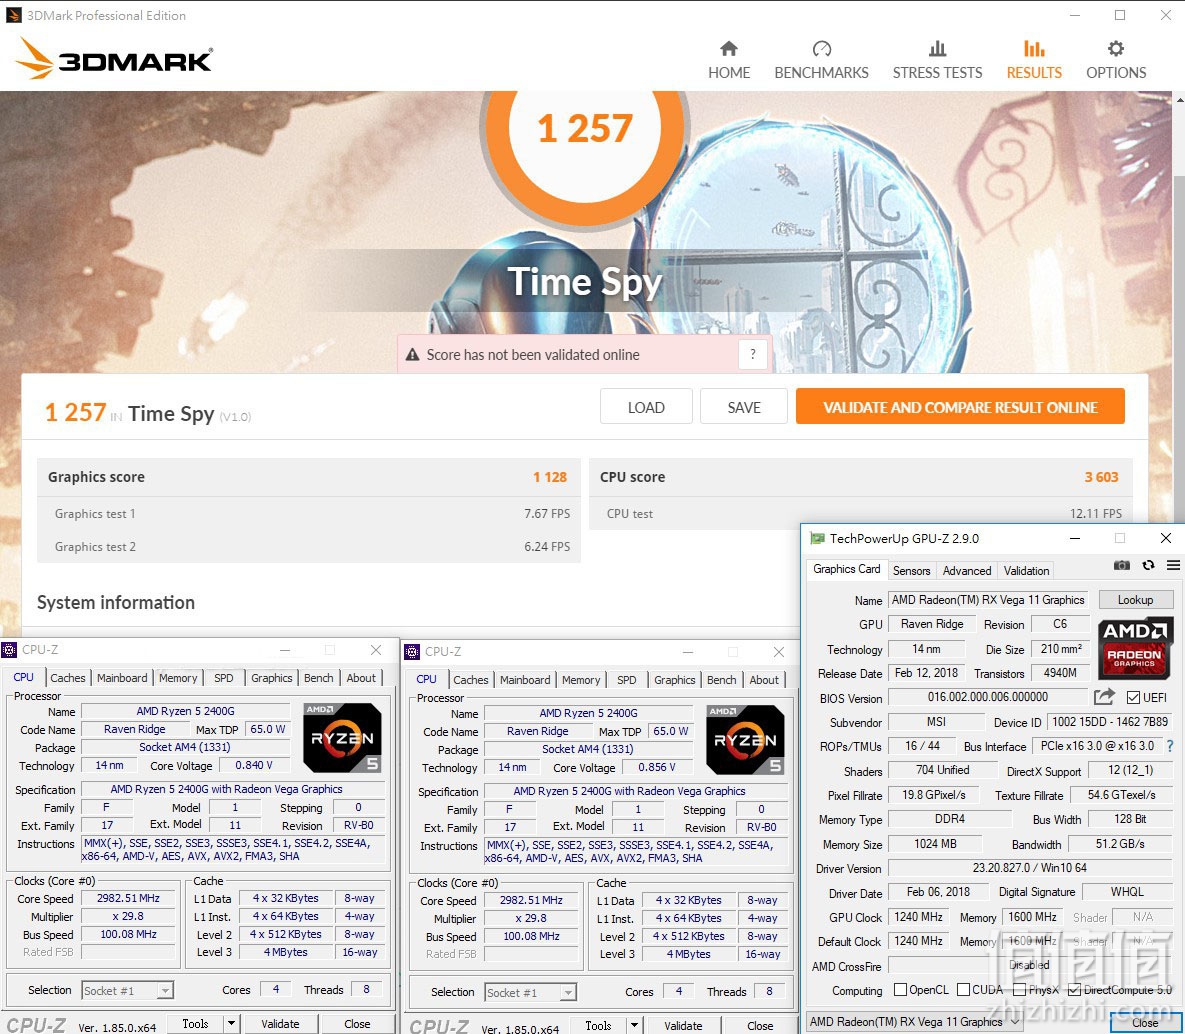The width and height of the screenshot is (1185, 1034).
Task: Open the SPD tab in the left CPU-Z window
Action: click(224, 678)
